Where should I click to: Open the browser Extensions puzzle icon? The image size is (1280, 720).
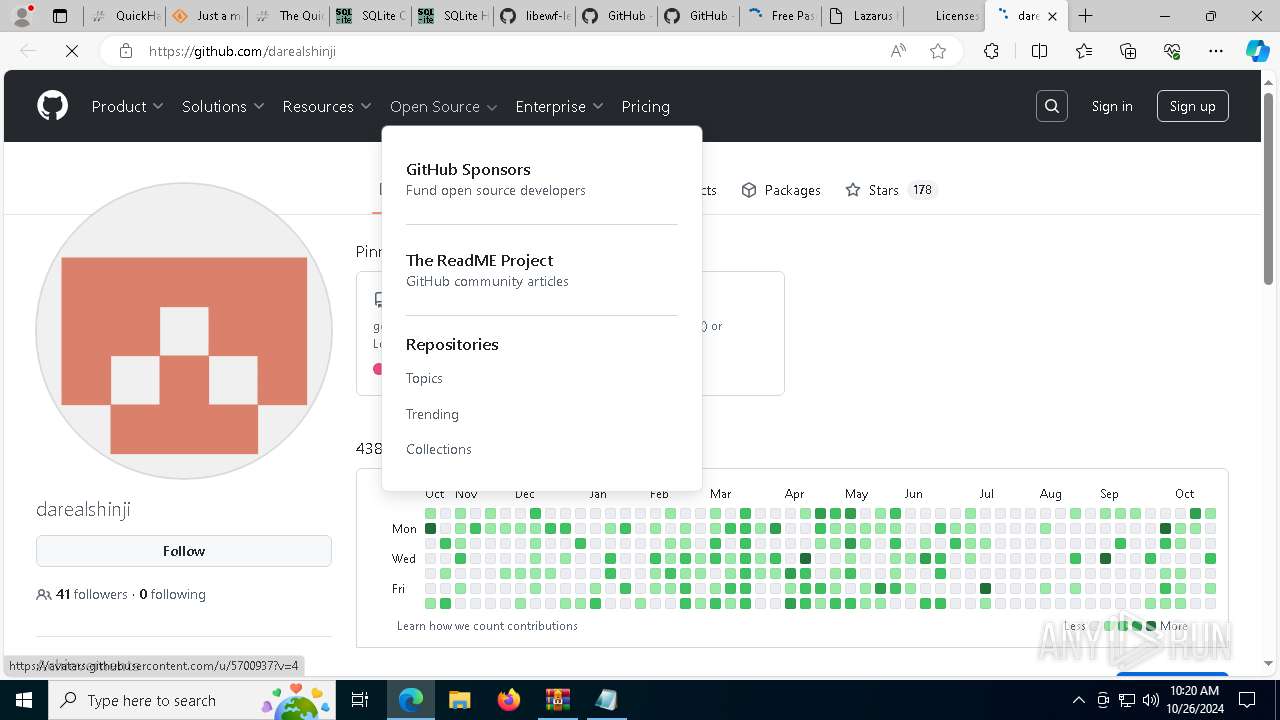tap(991, 51)
